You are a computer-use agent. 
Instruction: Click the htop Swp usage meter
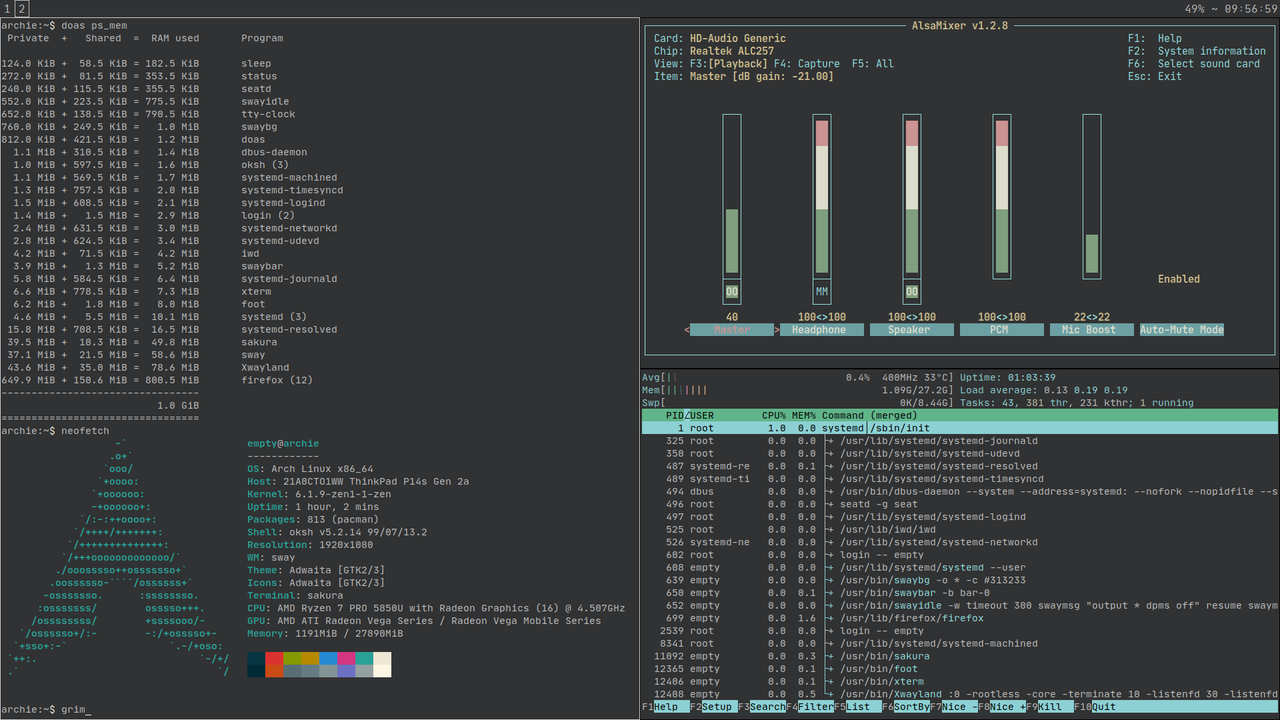click(x=798, y=403)
